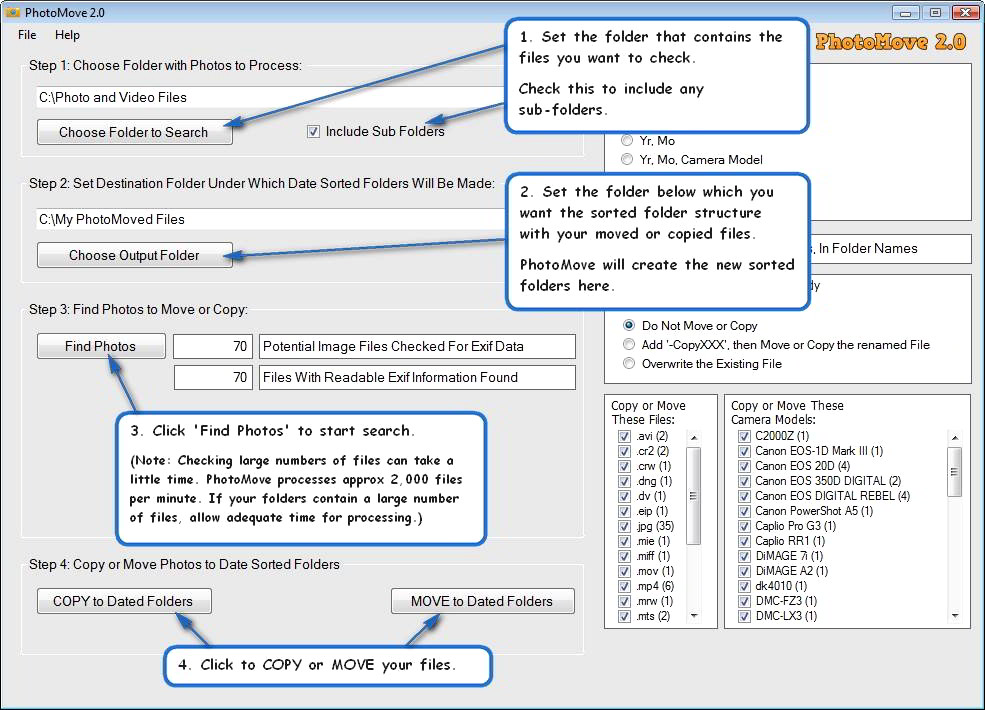Uncheck Canon EOS 350D DIGITAL model
Image resolution: width=985 pixels, height=710 pixels.
pyautogui.click(x=744, y=481)
